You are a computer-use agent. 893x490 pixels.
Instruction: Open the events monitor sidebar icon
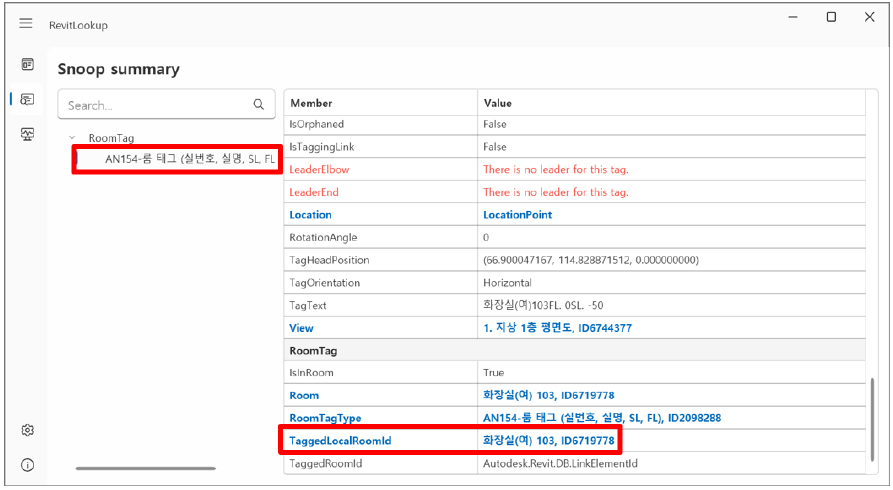27,134
